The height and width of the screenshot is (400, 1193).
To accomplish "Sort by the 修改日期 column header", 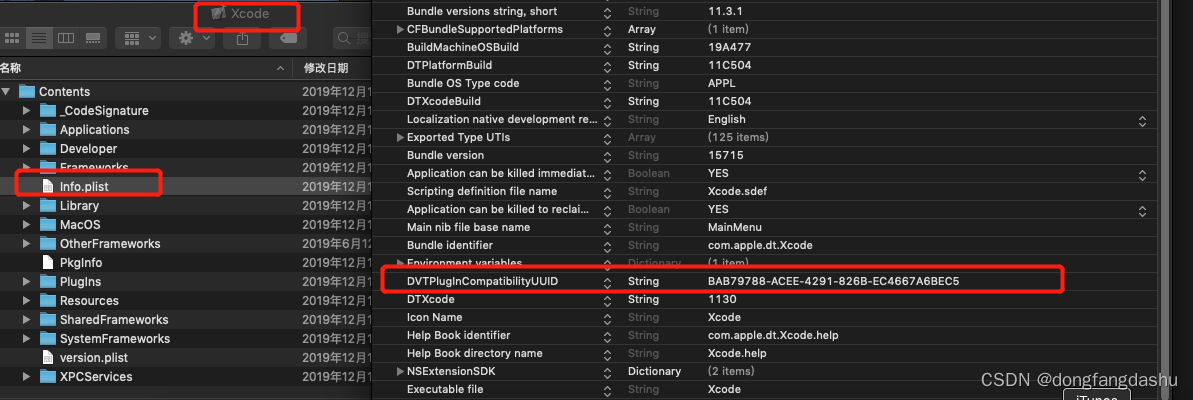I will [x=326, y=68].
